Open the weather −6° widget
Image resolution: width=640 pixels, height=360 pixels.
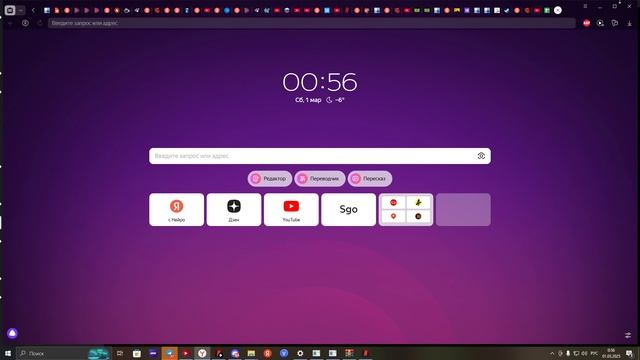point(336,100)
